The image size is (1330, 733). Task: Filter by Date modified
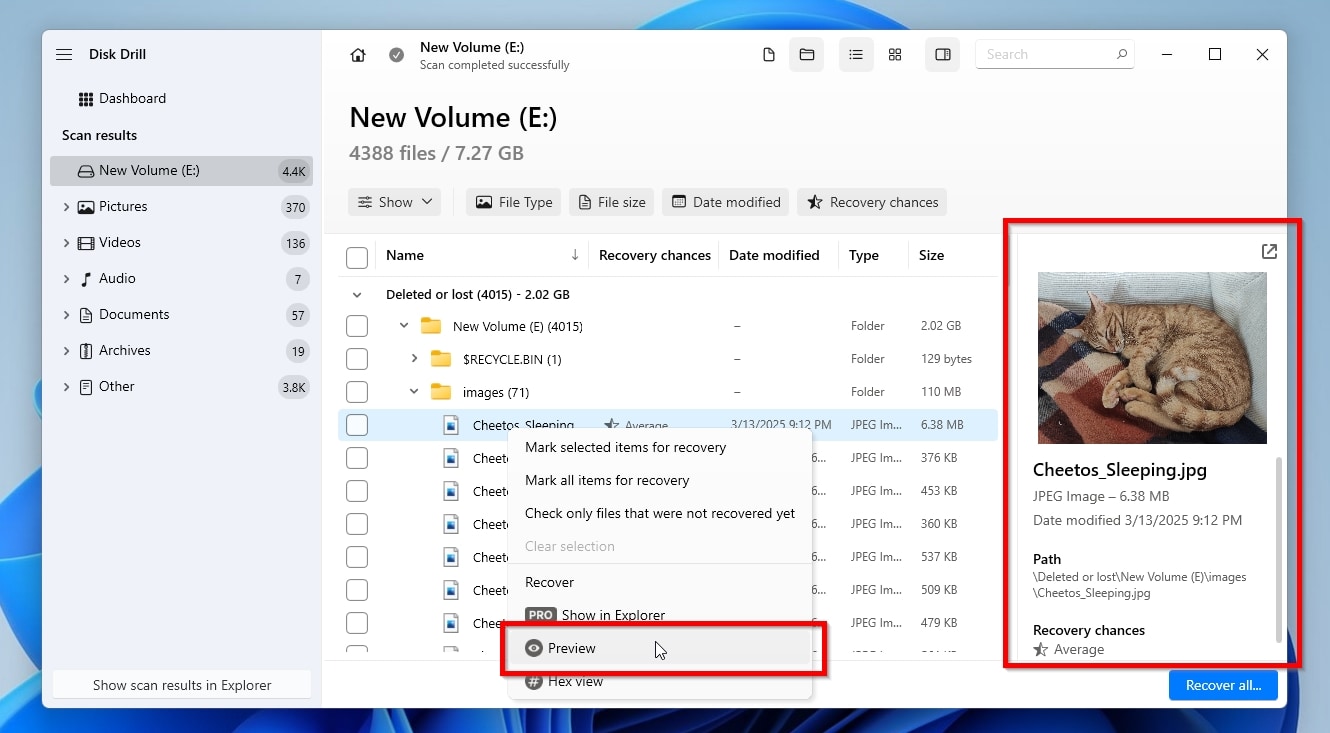click(725, 202)
